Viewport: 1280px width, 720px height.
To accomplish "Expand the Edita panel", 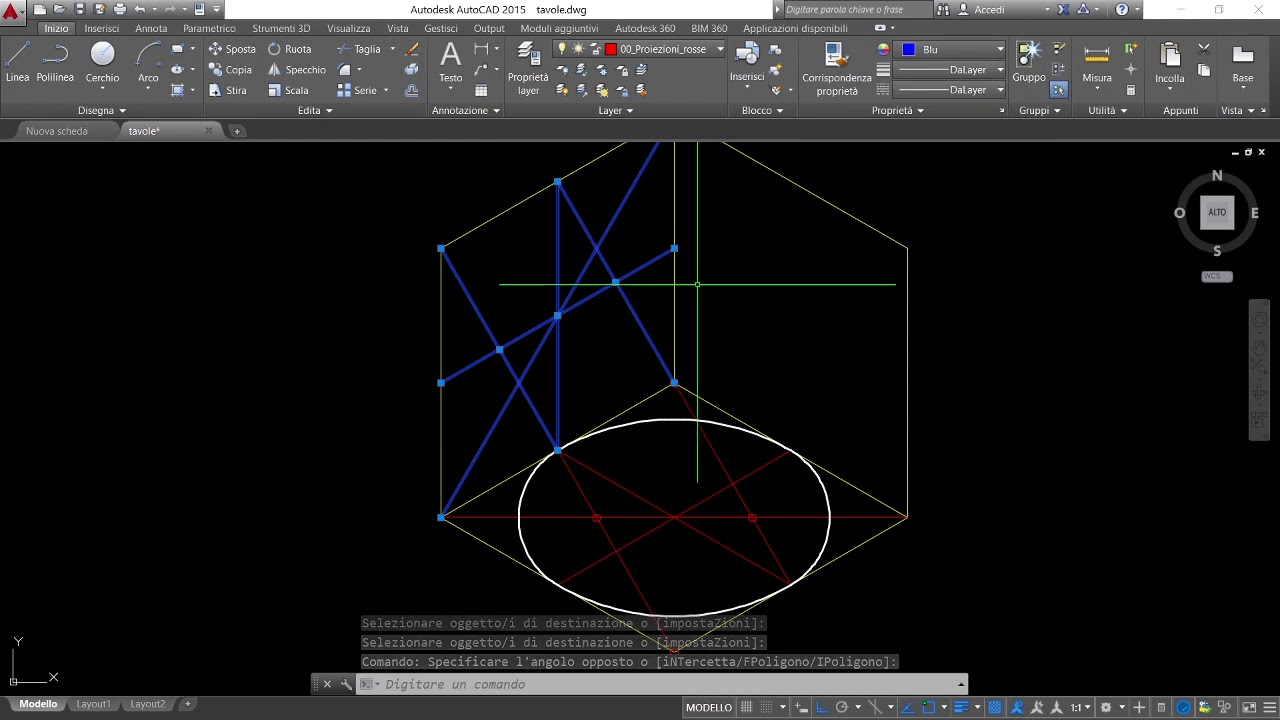I will (x=315, y=110).
